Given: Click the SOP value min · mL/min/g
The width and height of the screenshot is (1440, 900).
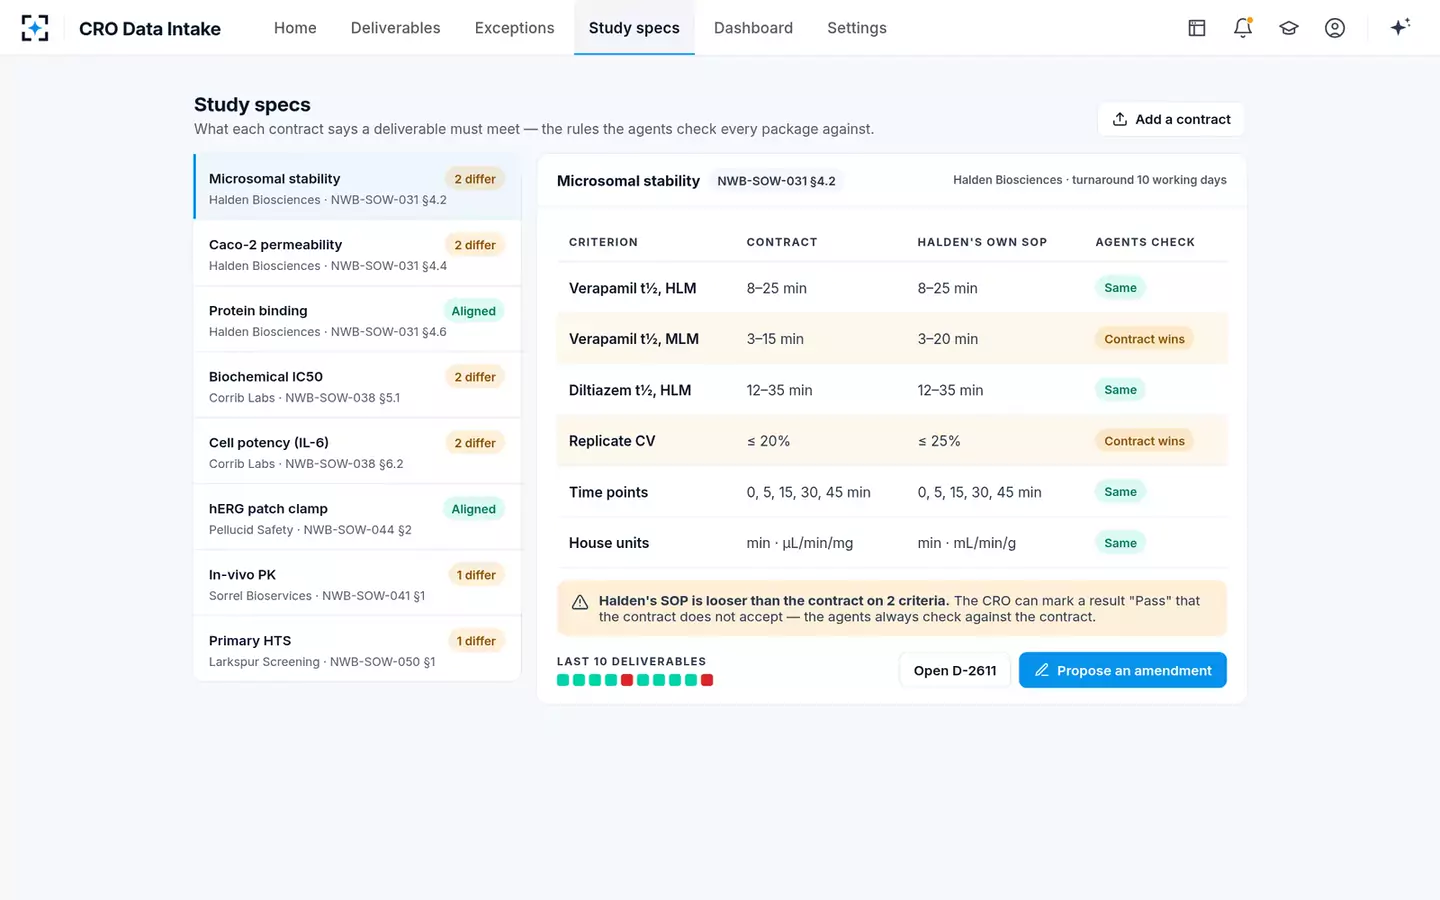Looking at the screenshot, I should tap(967, 543).
